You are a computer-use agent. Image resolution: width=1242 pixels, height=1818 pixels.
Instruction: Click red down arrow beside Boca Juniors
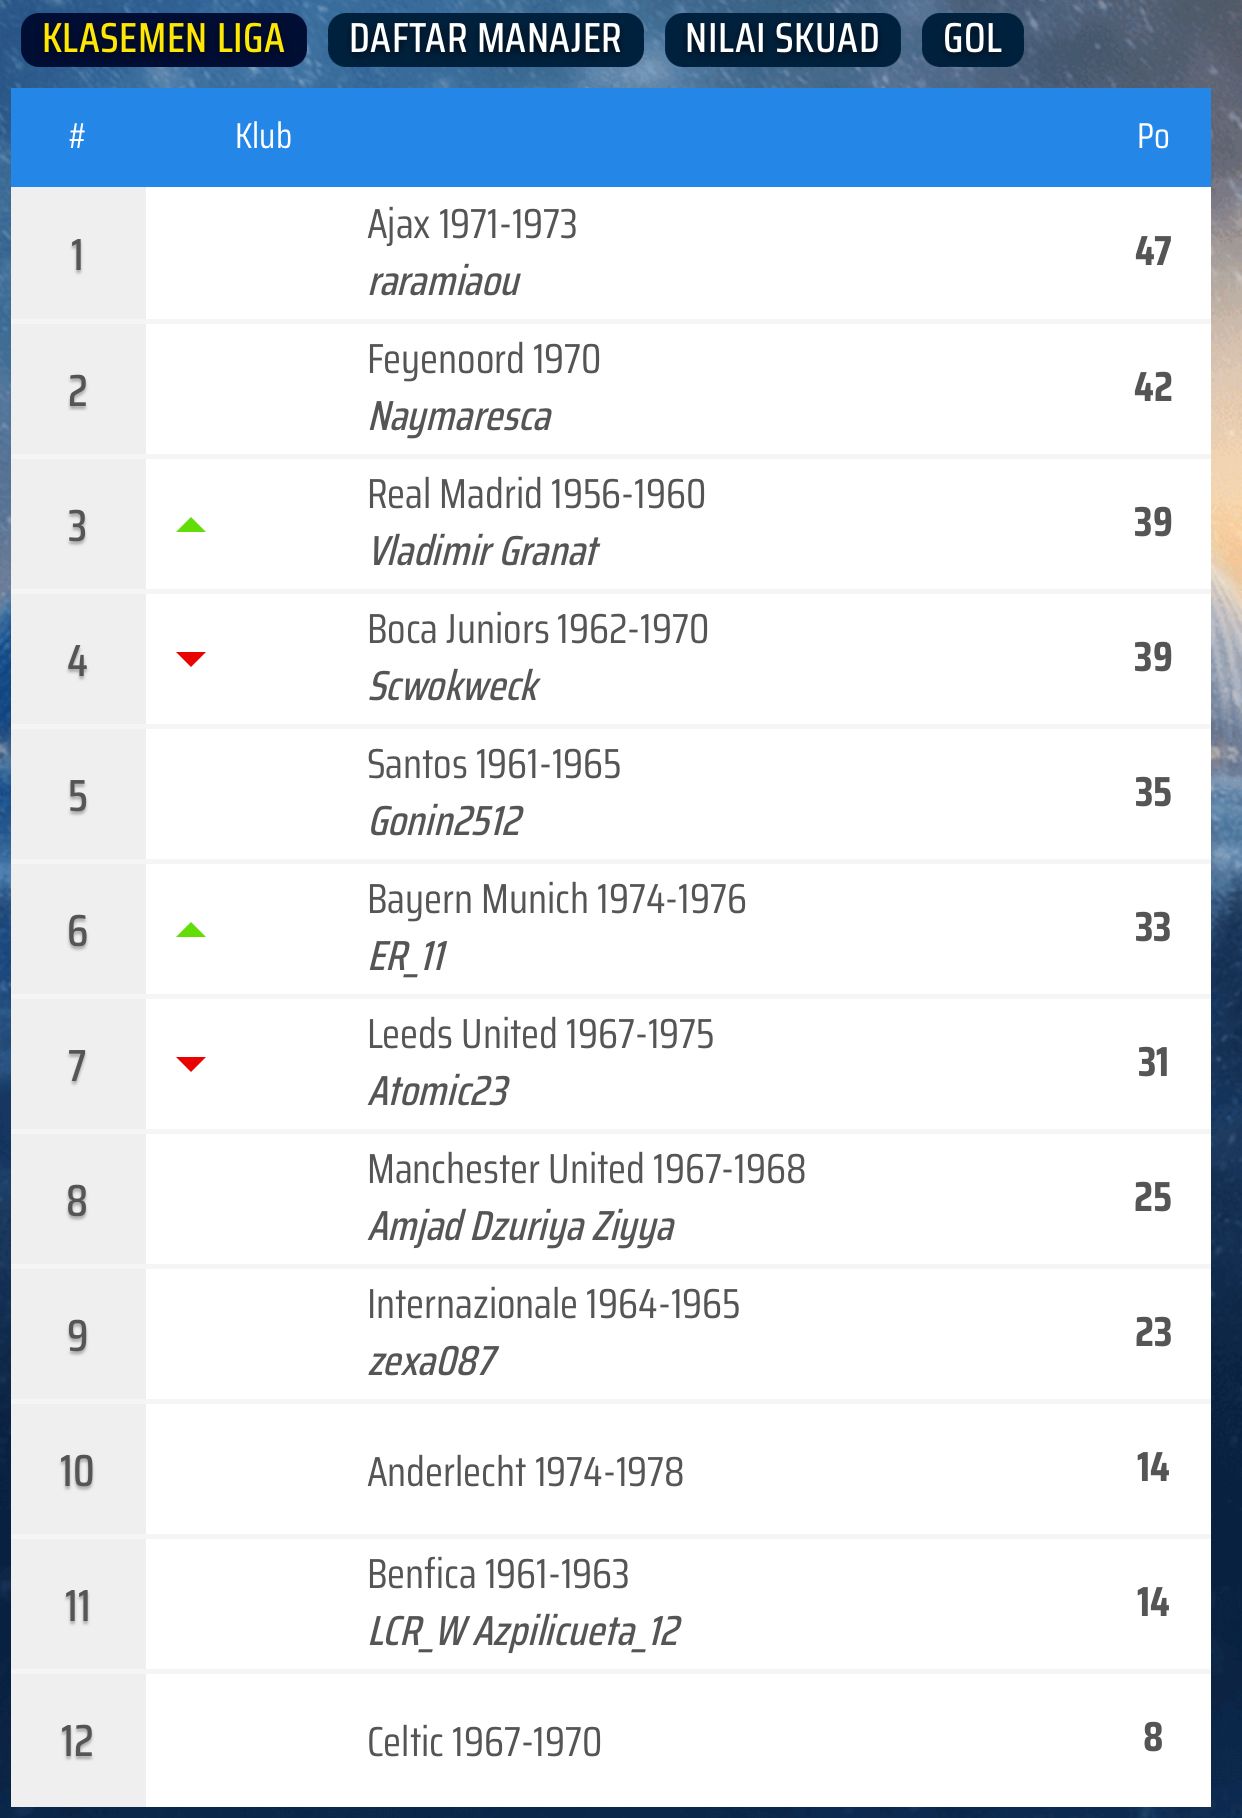tap(190, 658)
